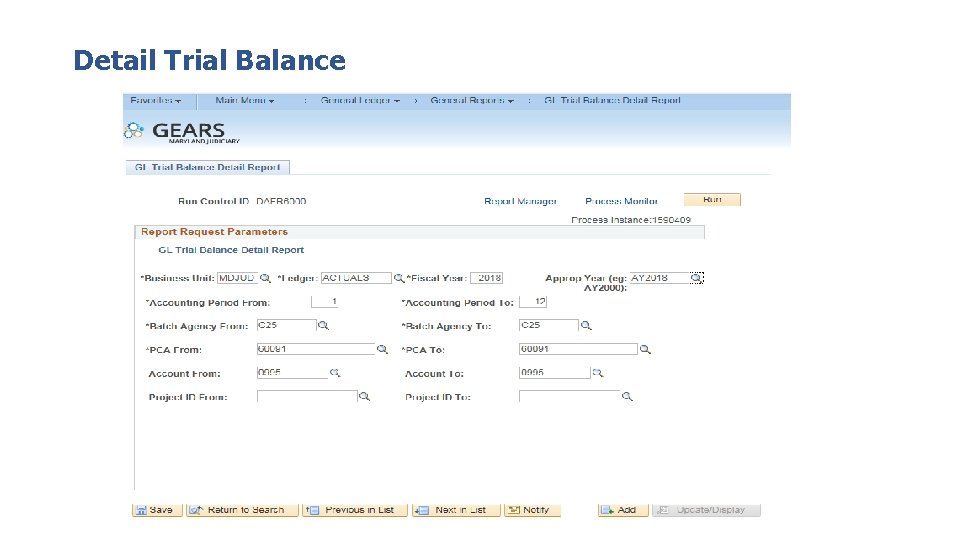Open Batch Agency To lookup
Screen dimensions: 960x540
point(586,326)
